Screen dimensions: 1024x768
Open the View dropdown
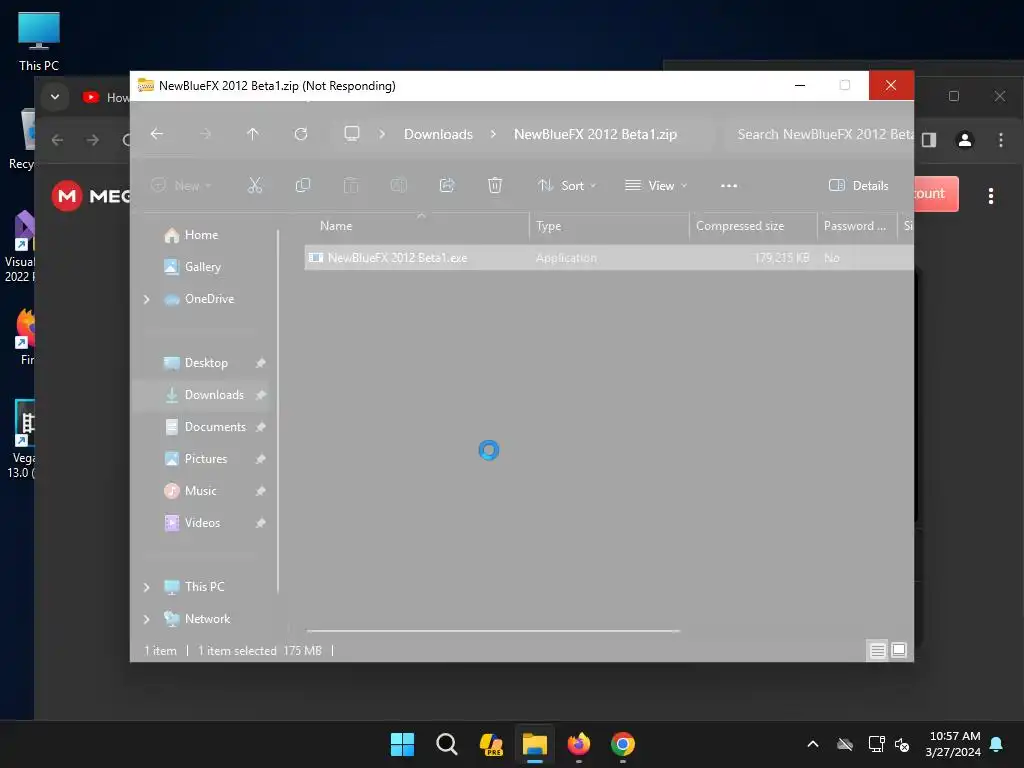656,185
